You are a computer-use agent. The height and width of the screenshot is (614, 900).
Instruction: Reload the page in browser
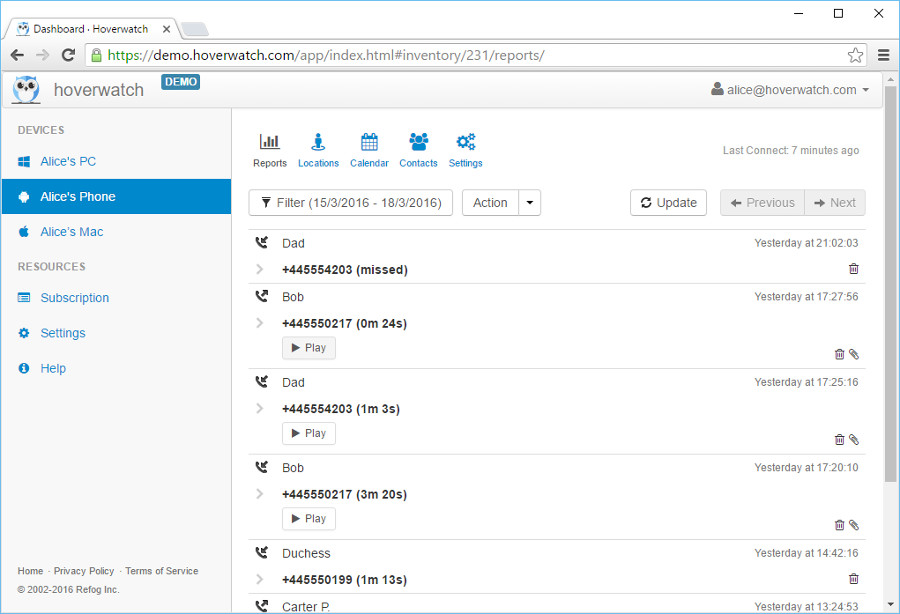click(68, 55)
